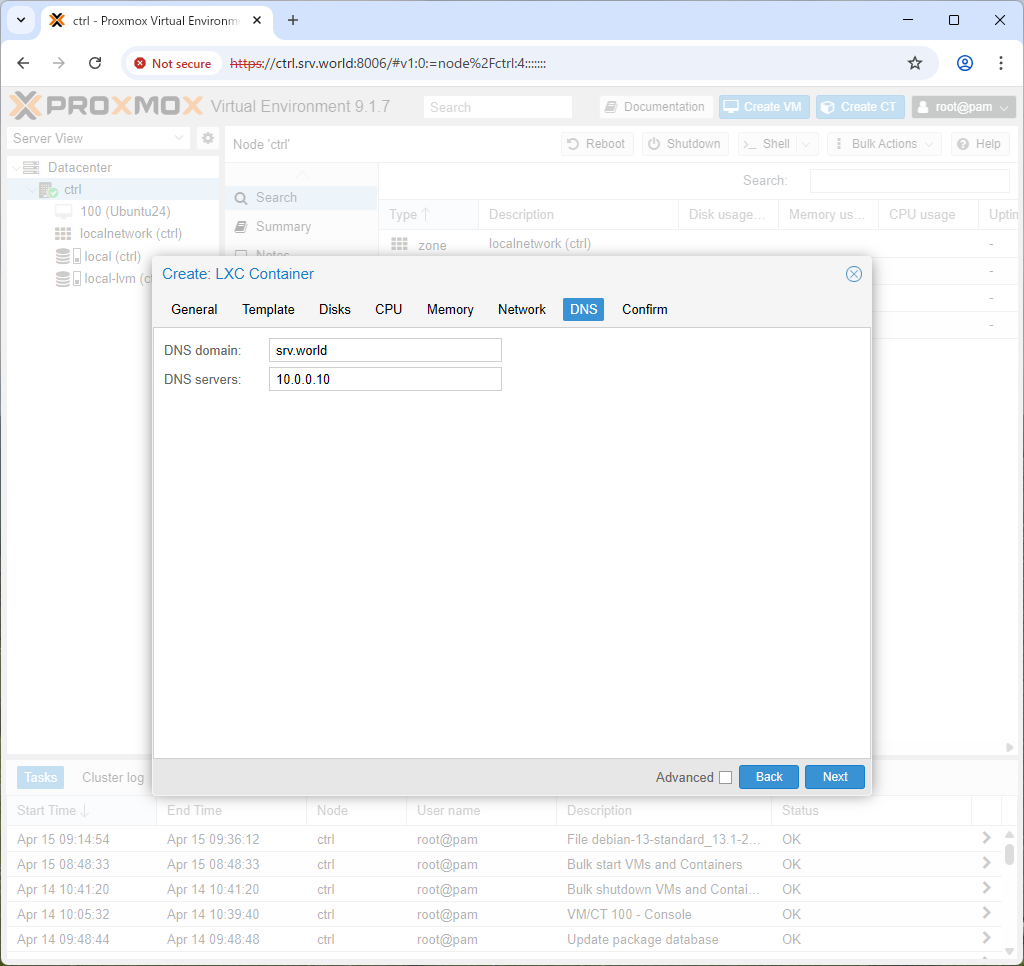Close the Create LXC Container dialog
The image size is (1024, 966).
coord(854,274)
